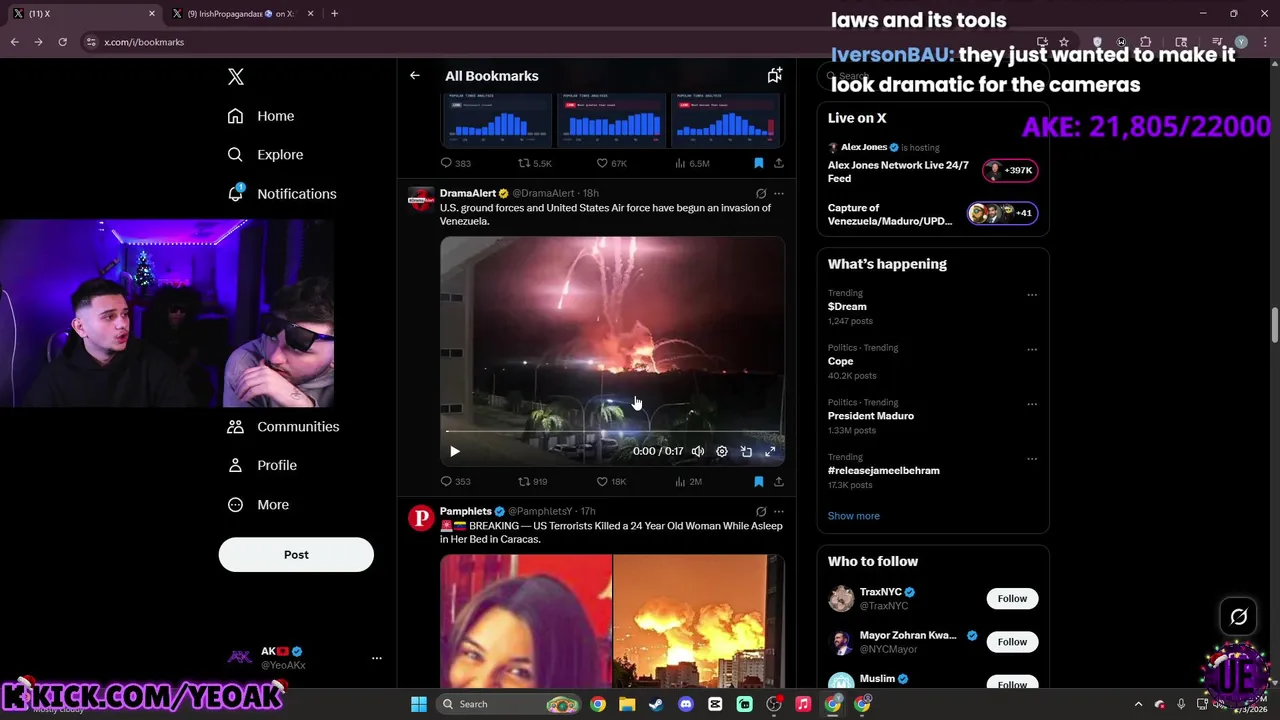Repost the post with 5.5K reposts
1280x720 pixels.
click(x=534, y=163)
